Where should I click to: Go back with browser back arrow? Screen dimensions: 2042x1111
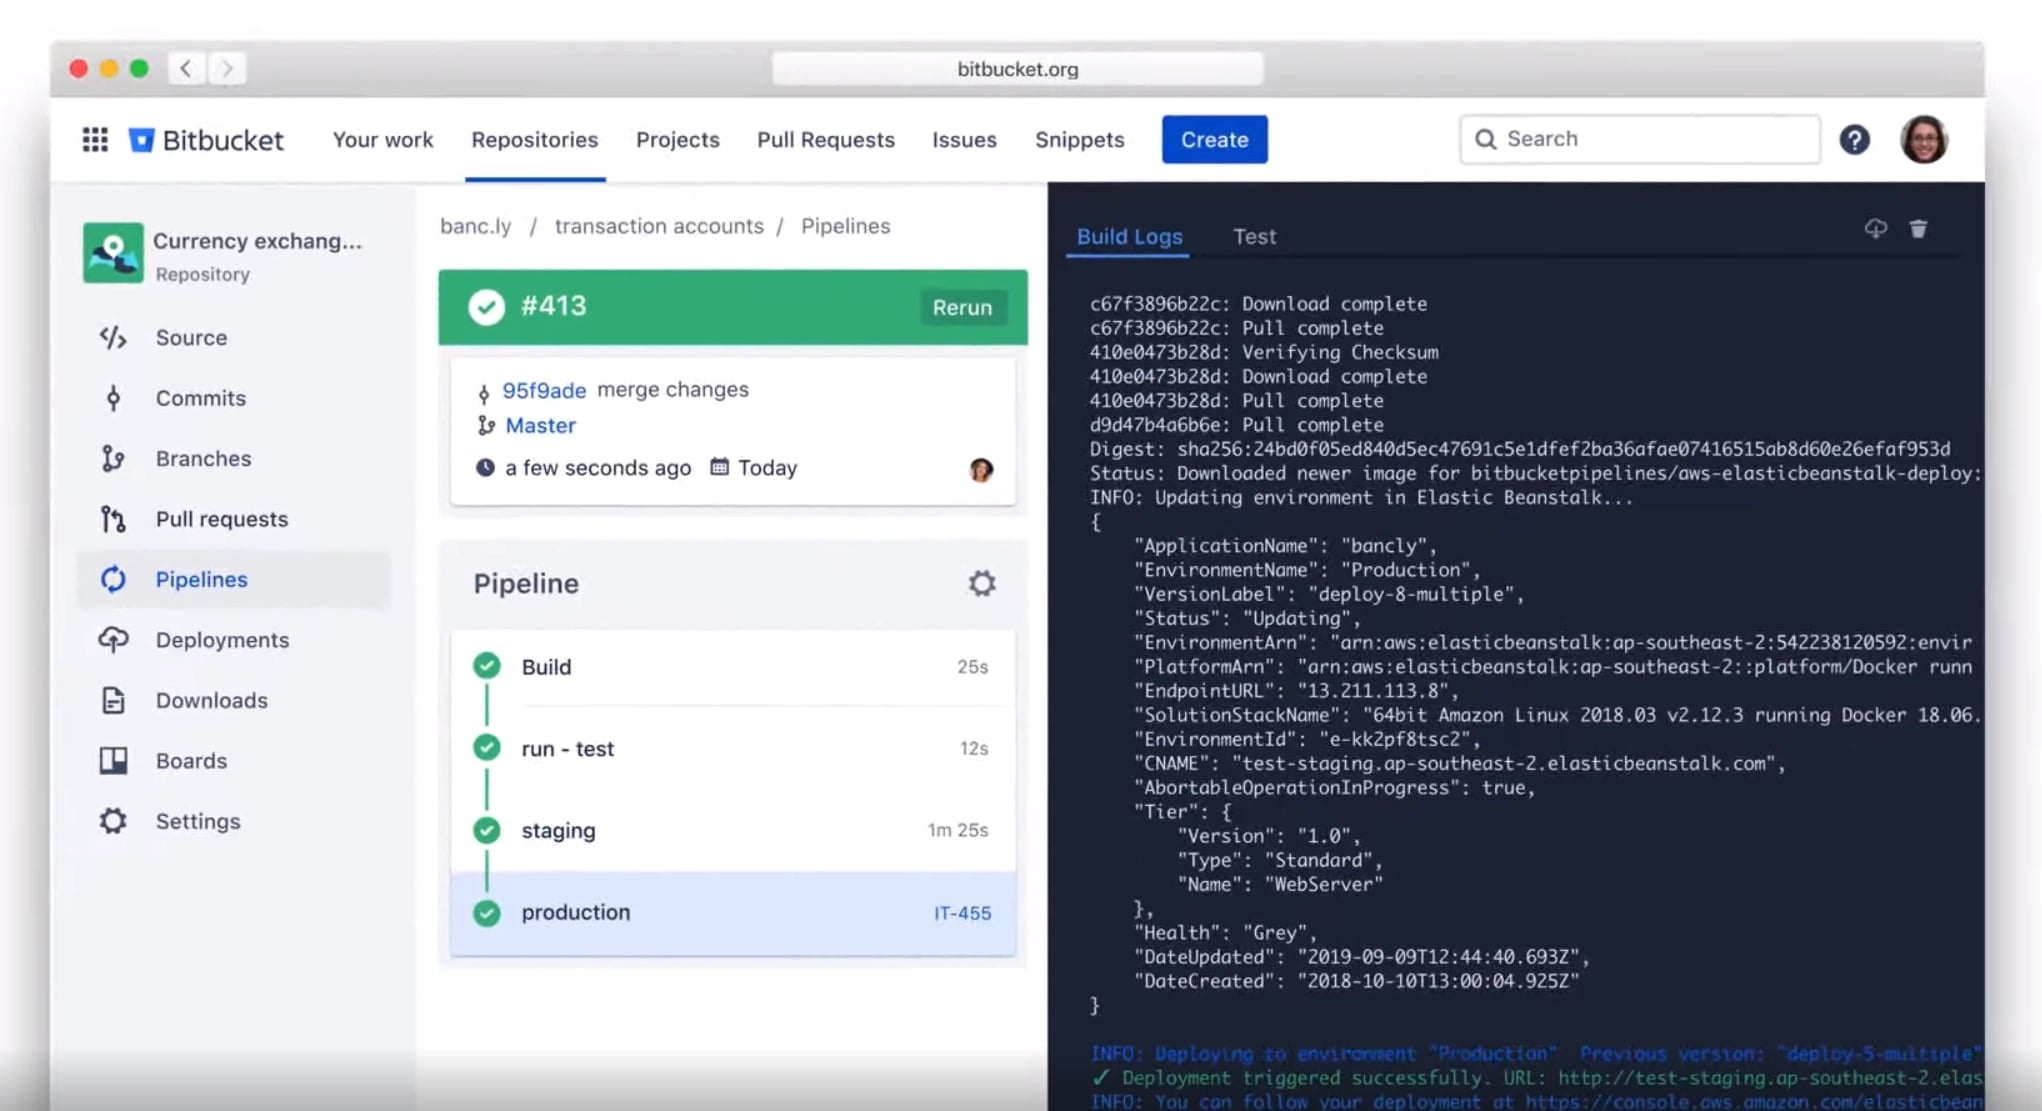pos(186,68)
